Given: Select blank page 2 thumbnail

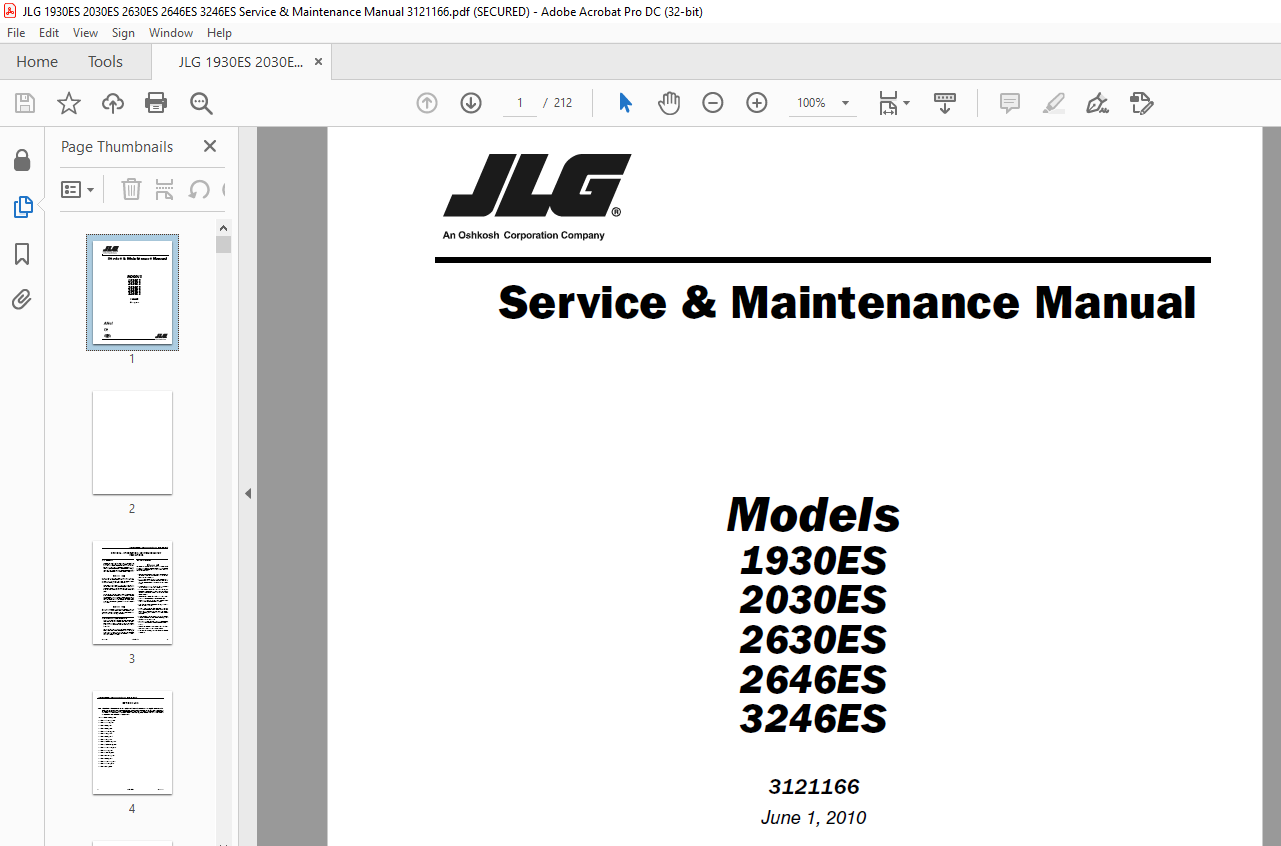Looking at the screenshot, I should coord(132,442).
